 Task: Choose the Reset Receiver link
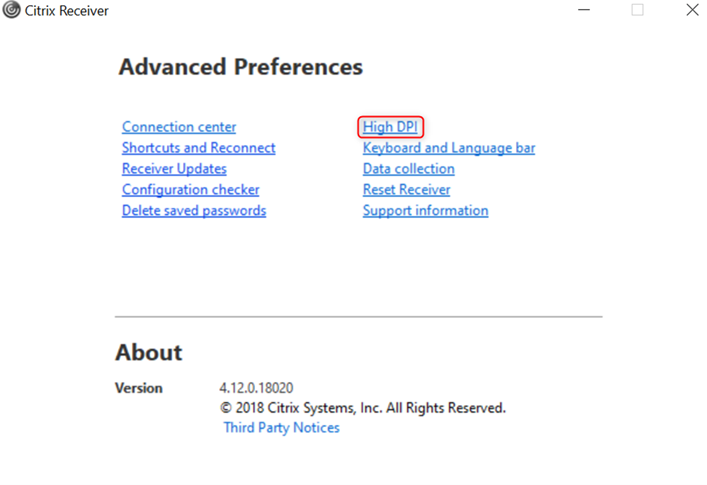pyautogui.click(x=407, y=190)
